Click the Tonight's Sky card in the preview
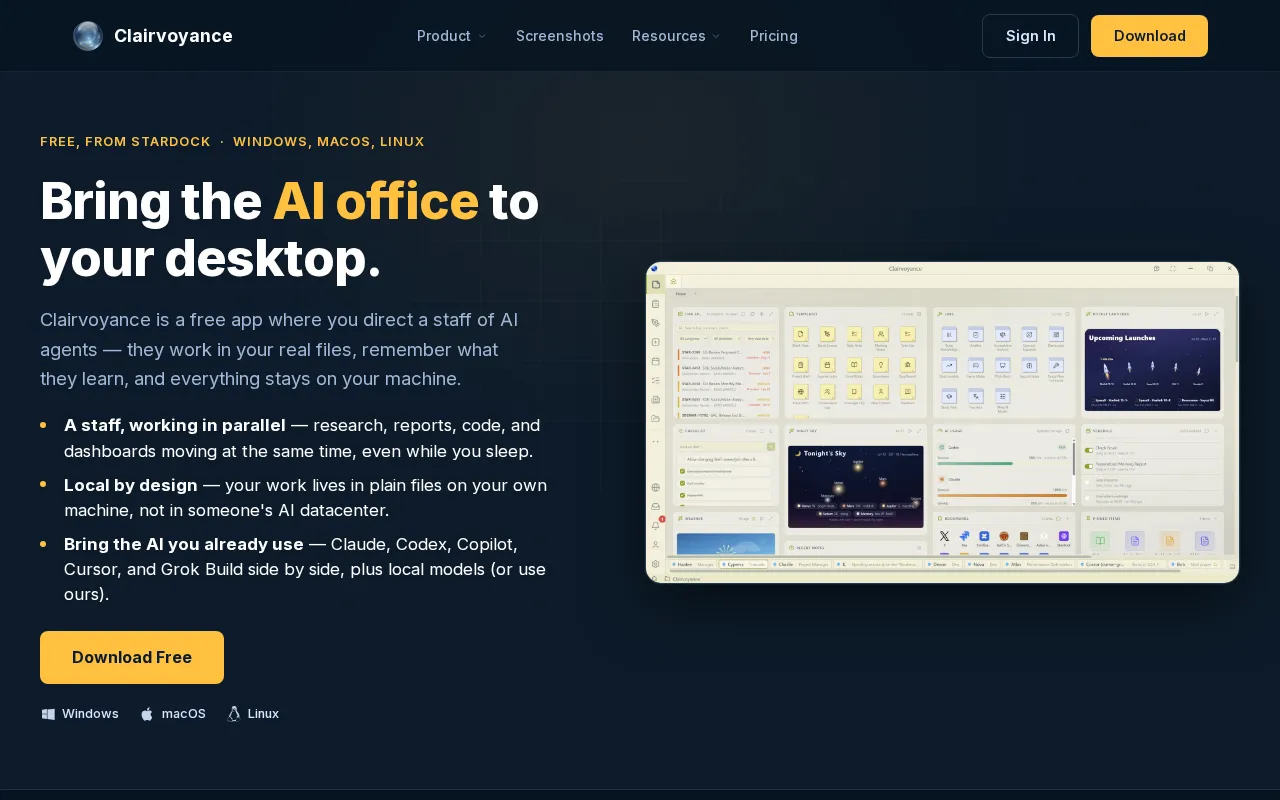Viewport: 1280px width, 800px height. point(855,487)
